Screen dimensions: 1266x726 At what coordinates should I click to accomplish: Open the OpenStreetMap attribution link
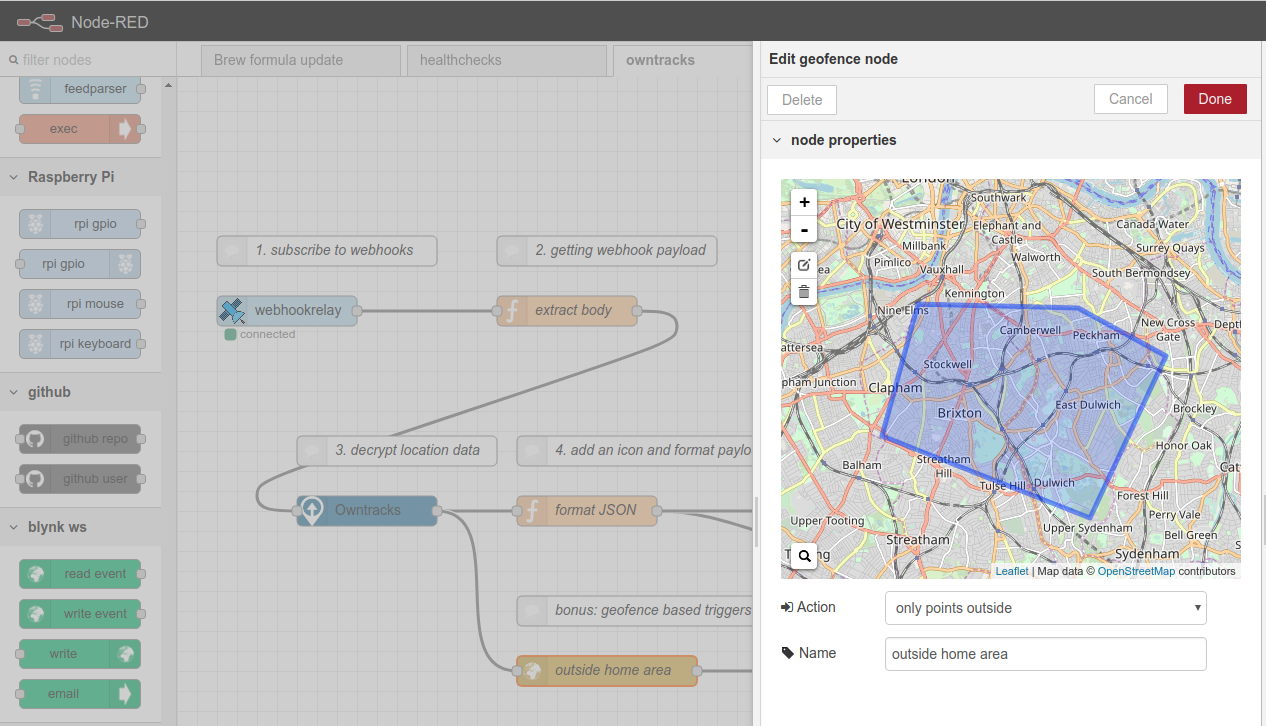click(x=1136, y=571)
